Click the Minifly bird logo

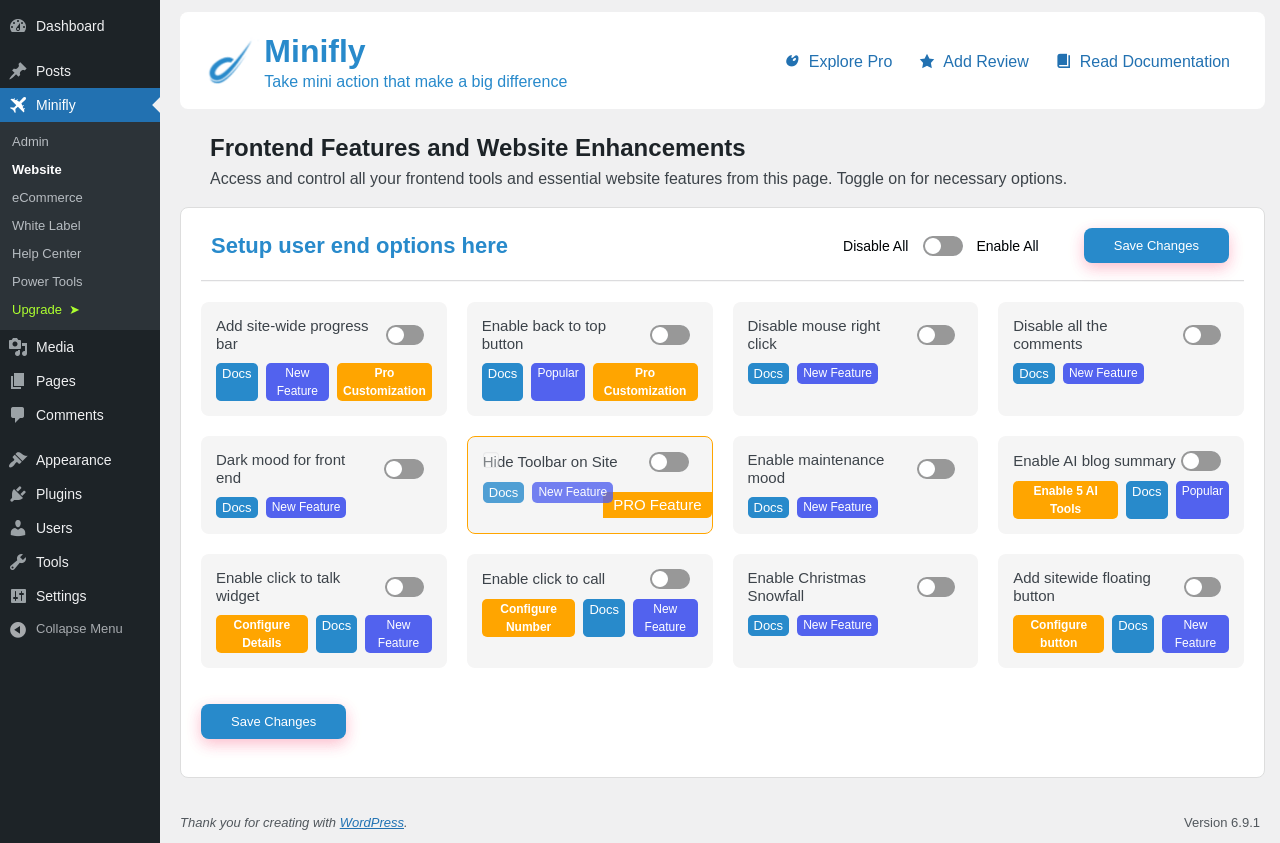[229, 62]
